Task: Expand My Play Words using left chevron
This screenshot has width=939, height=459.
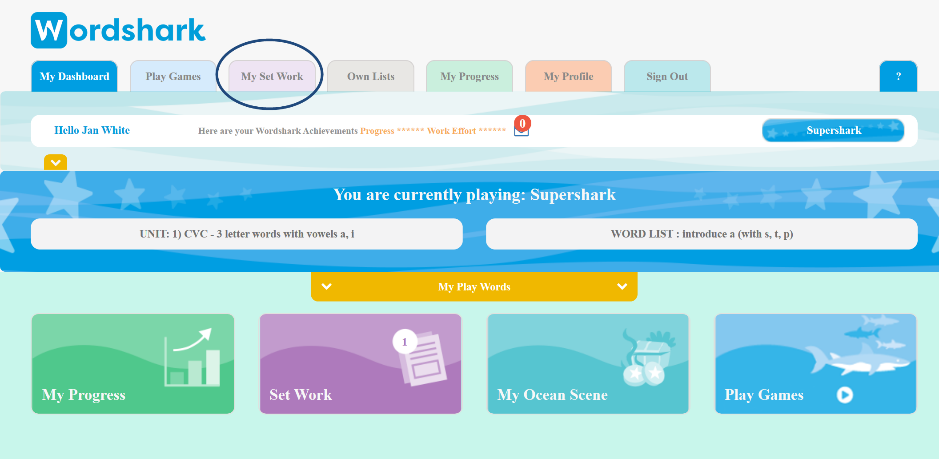Action: click(327, 286)
